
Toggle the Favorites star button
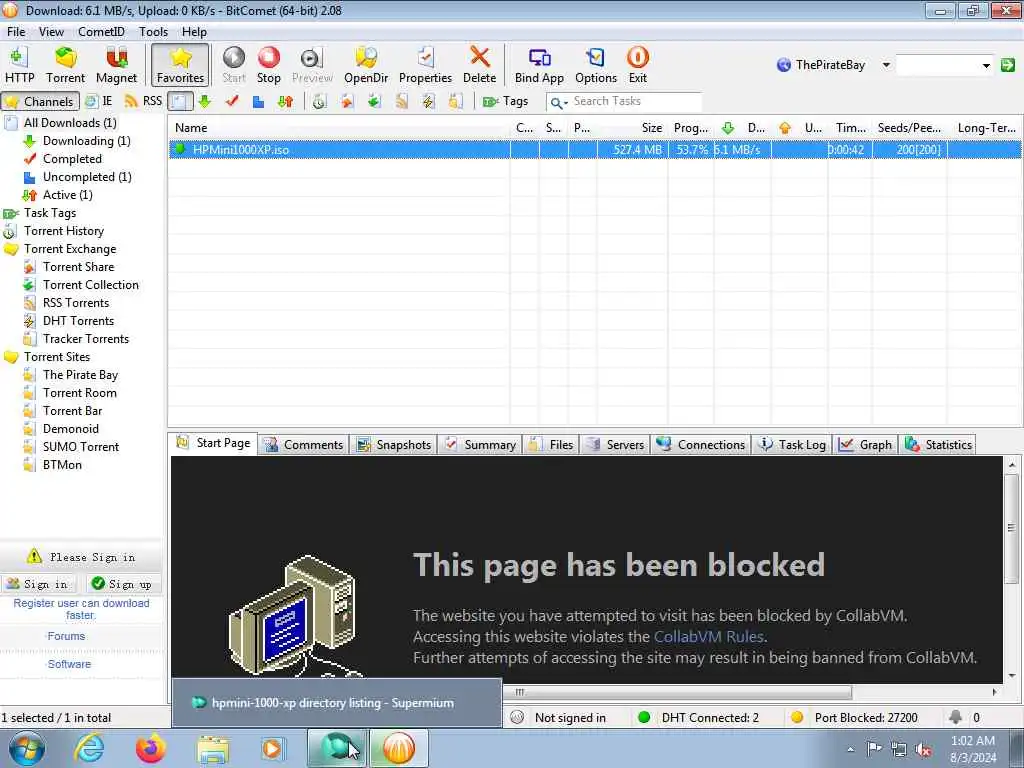pyautogui.click(x=180, y=65)
